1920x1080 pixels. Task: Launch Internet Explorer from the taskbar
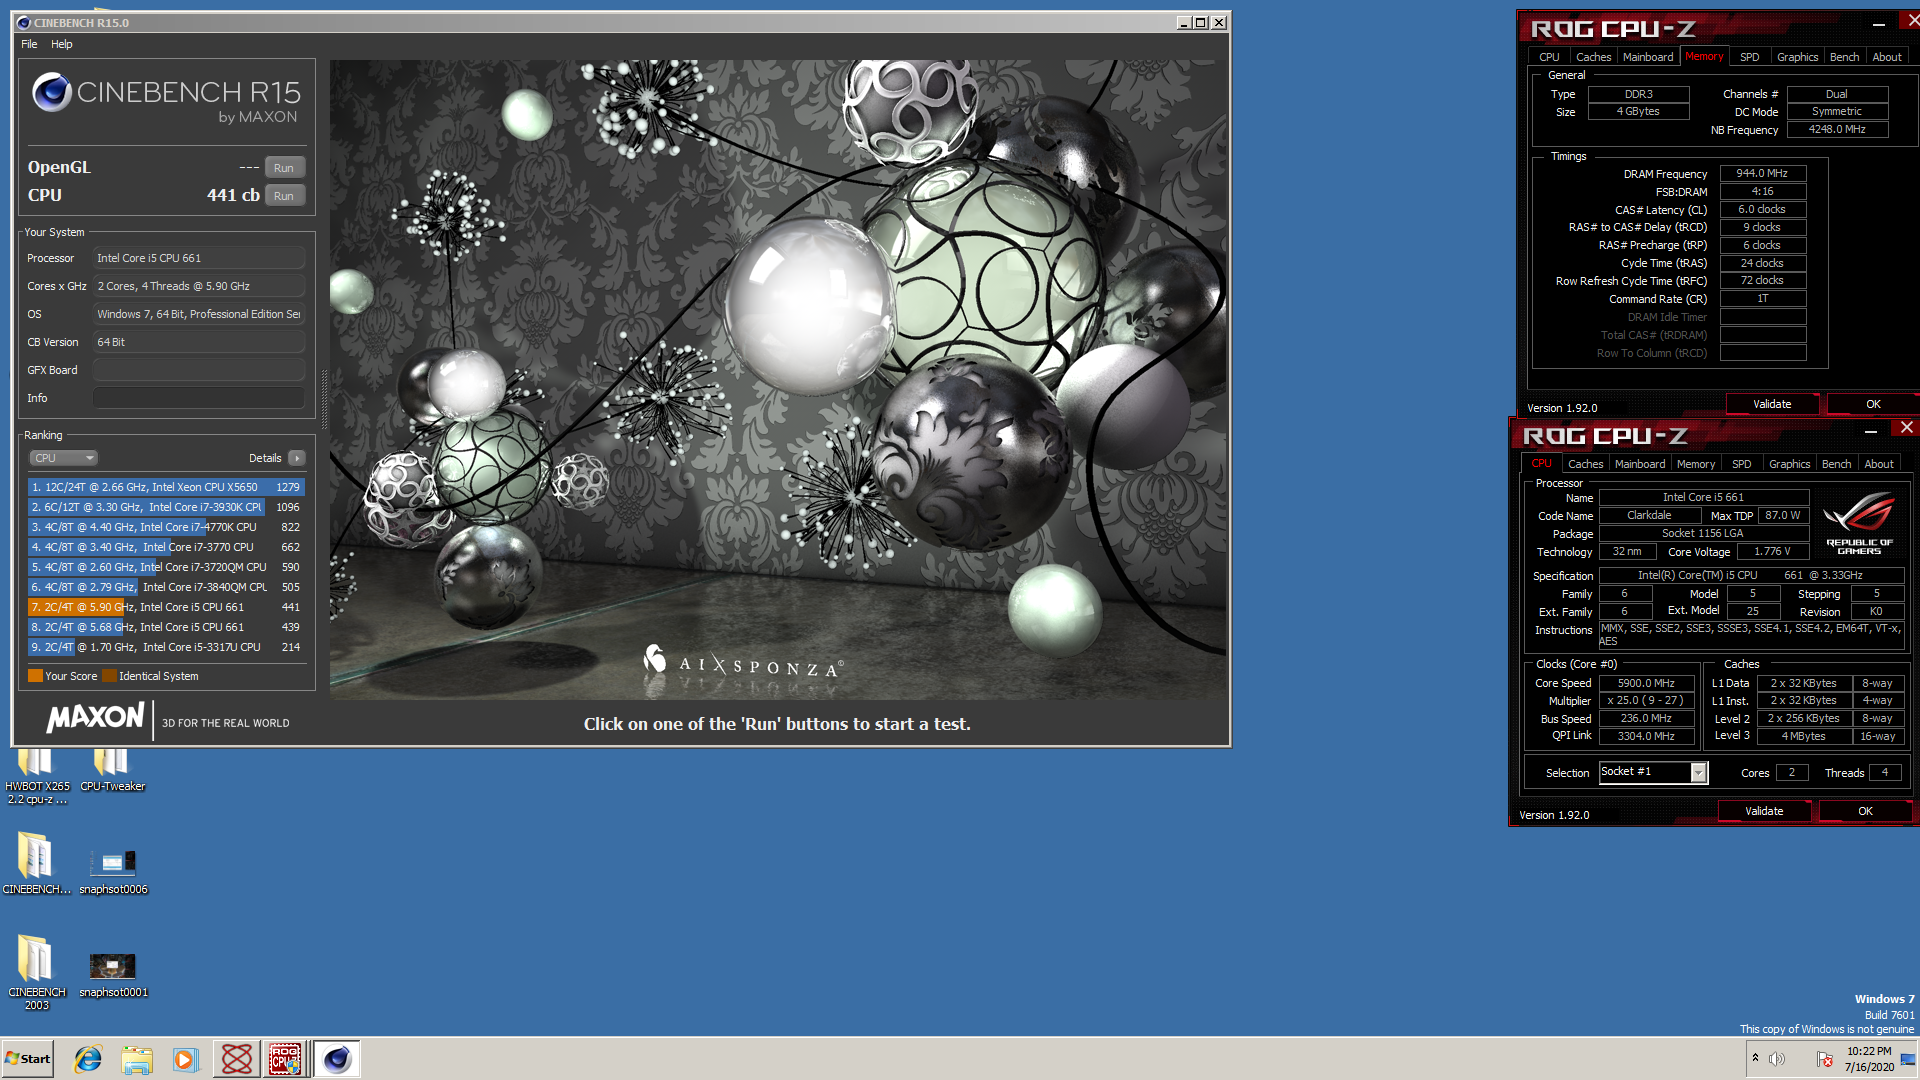coord(88,1059)
